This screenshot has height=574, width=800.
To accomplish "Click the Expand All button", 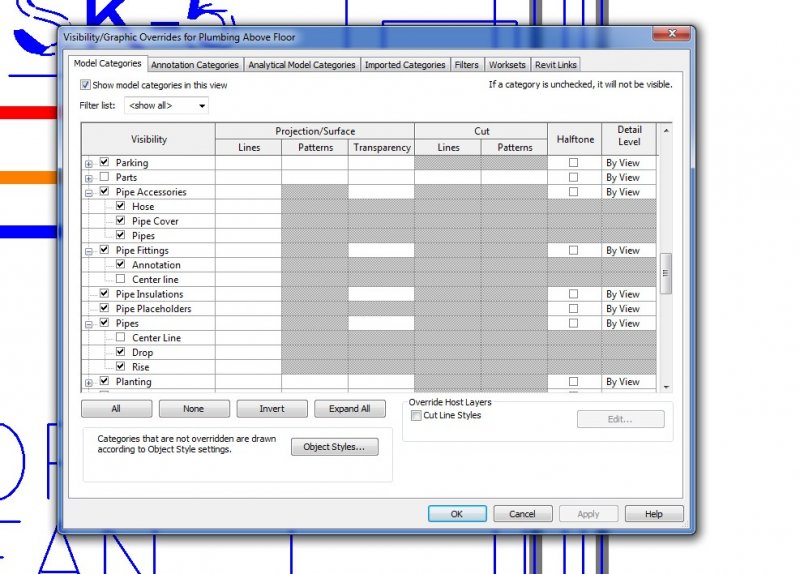I will point(349,409).
